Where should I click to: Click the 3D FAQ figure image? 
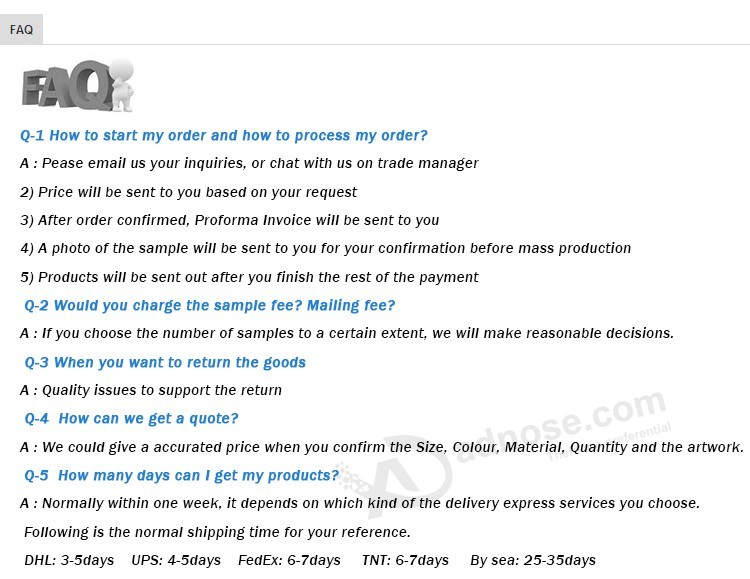77,85
